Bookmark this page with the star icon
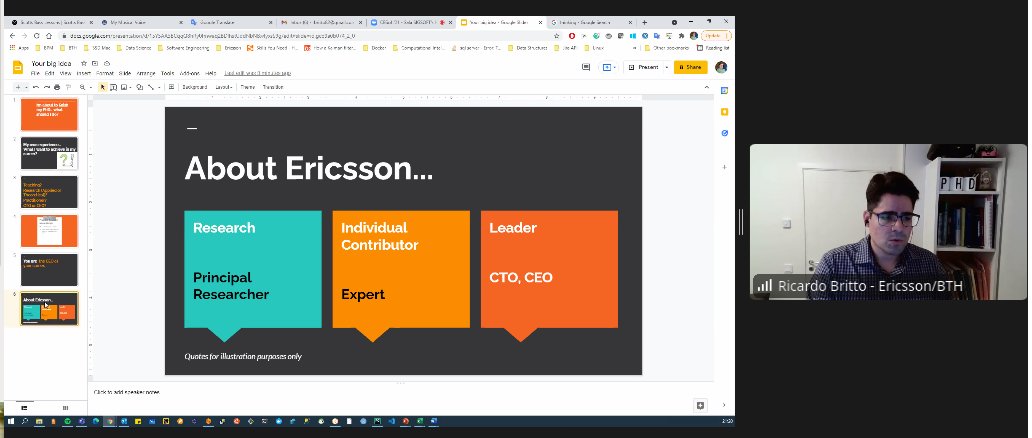This screenshot has height=438, width=1032. tap(557, 36)
